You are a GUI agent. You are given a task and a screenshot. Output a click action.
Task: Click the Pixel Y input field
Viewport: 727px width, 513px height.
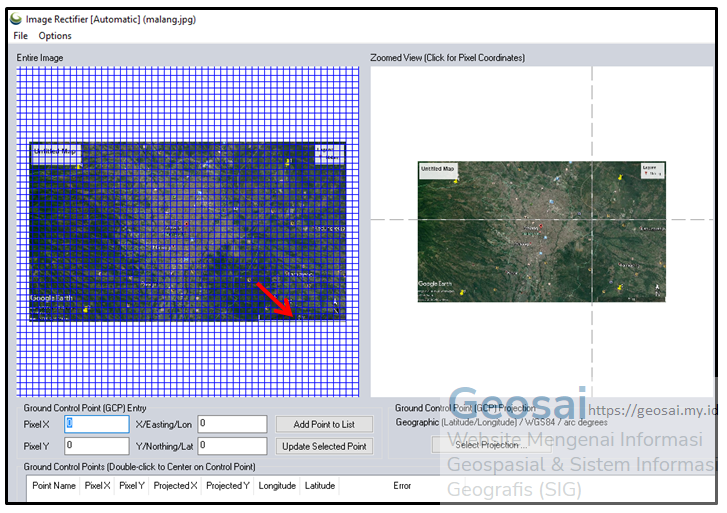tap(96, 446)
